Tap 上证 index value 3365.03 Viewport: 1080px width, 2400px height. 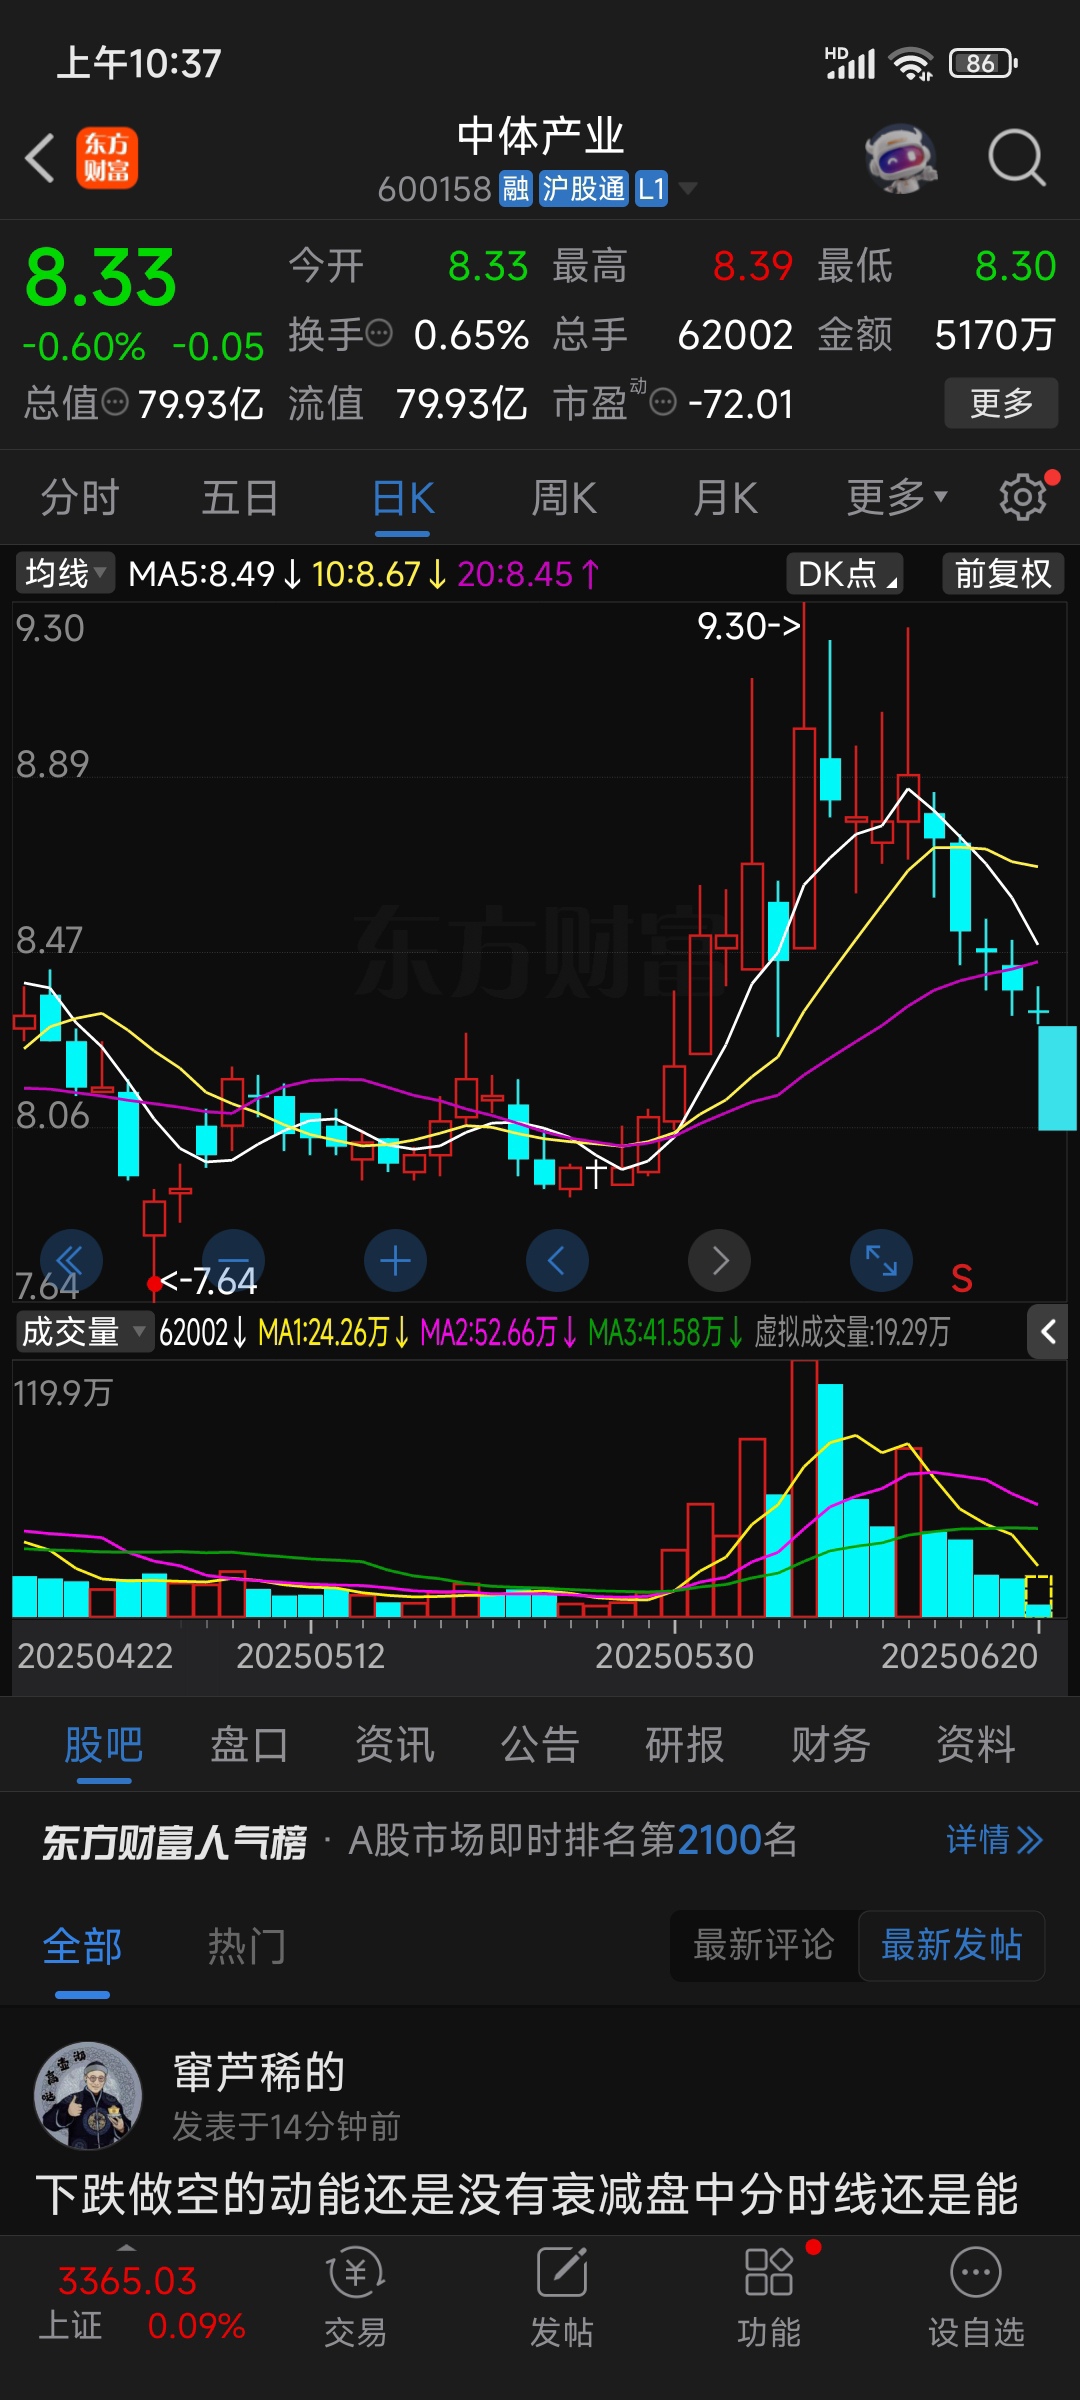[x=128, y=2281]
